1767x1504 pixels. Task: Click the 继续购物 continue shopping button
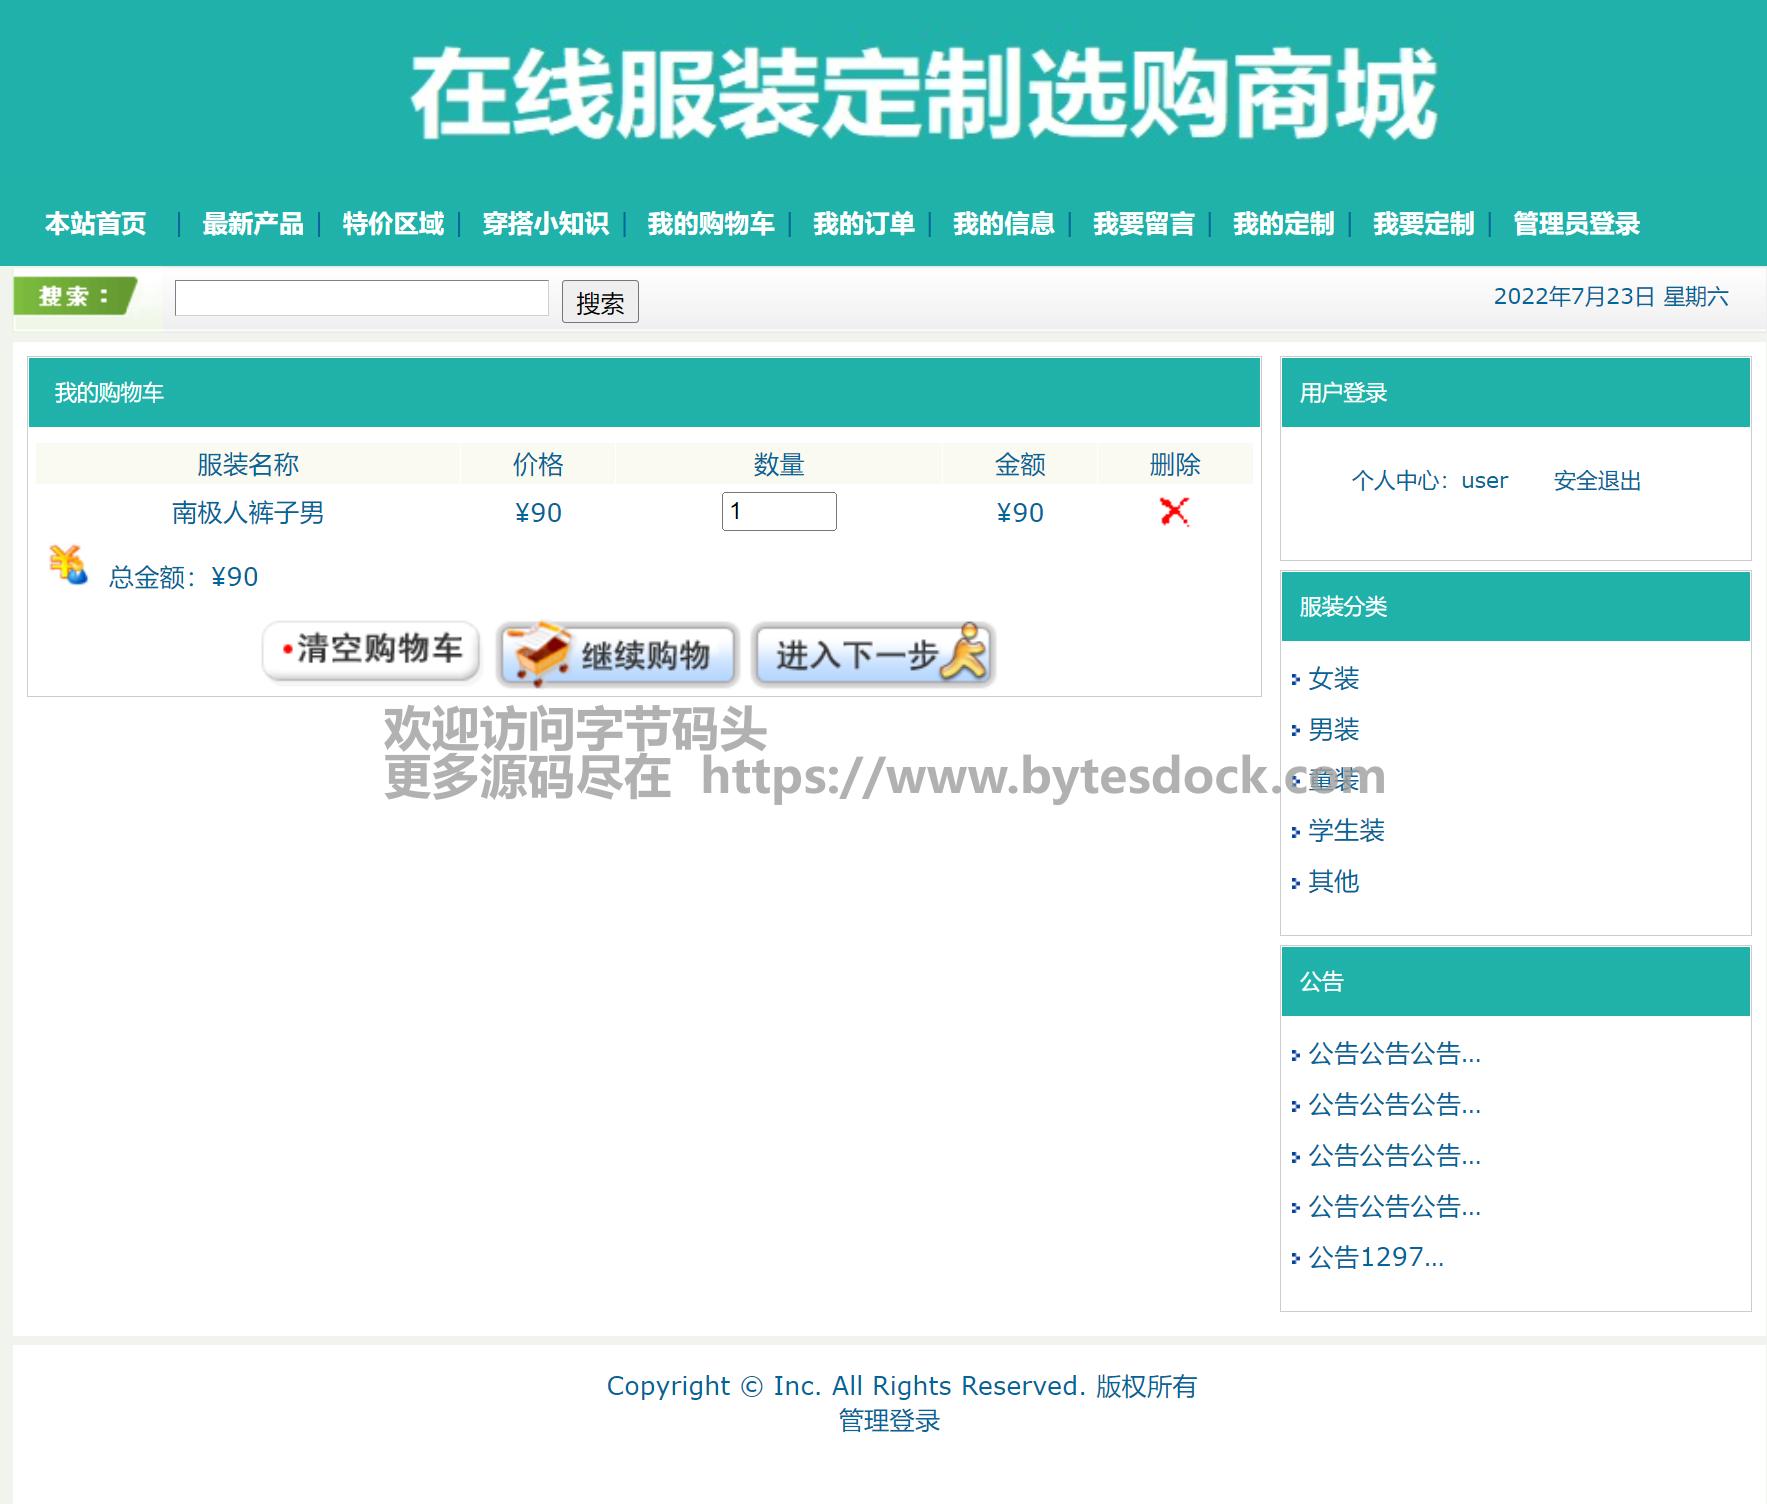617,655
